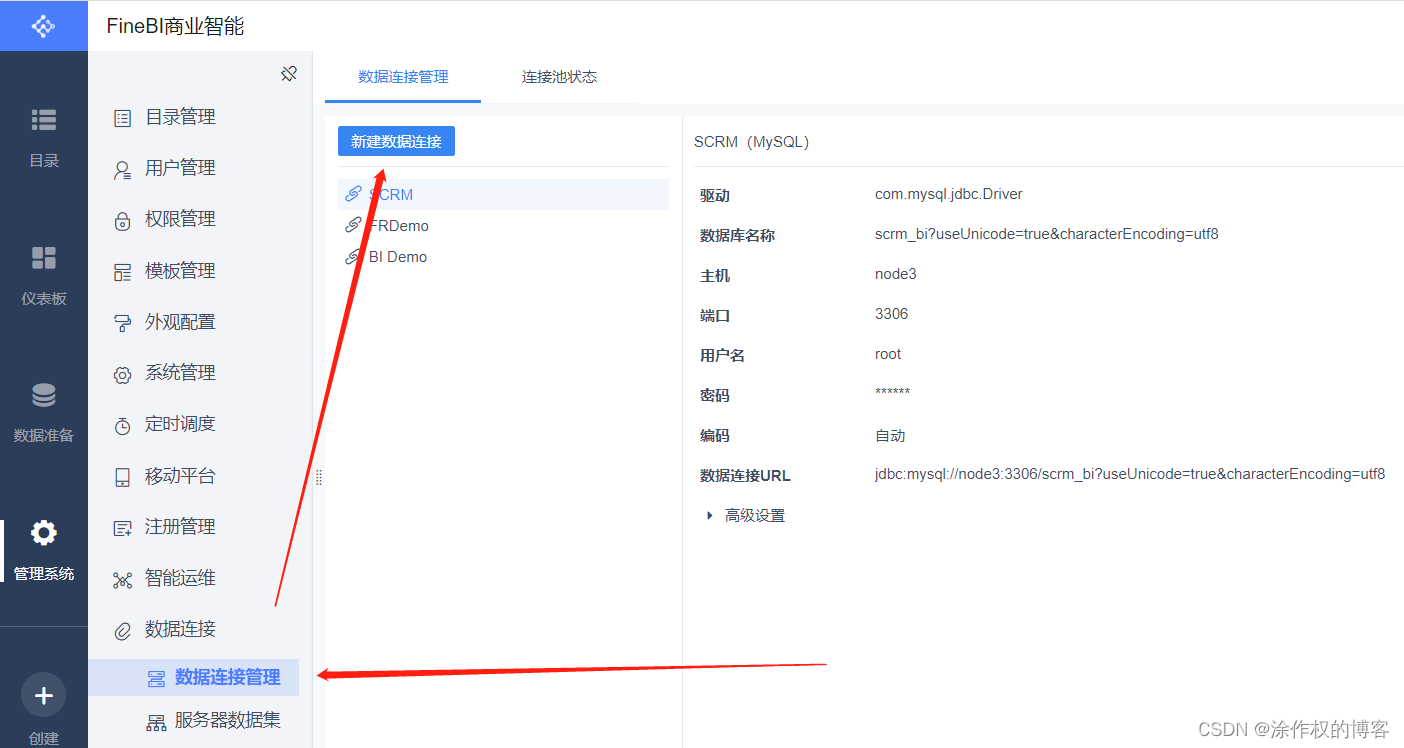The height and width of the screenshot is (748, 1404).
Task: Click the FineBI商业智能 header title
Action: click(x=176, y=26)
